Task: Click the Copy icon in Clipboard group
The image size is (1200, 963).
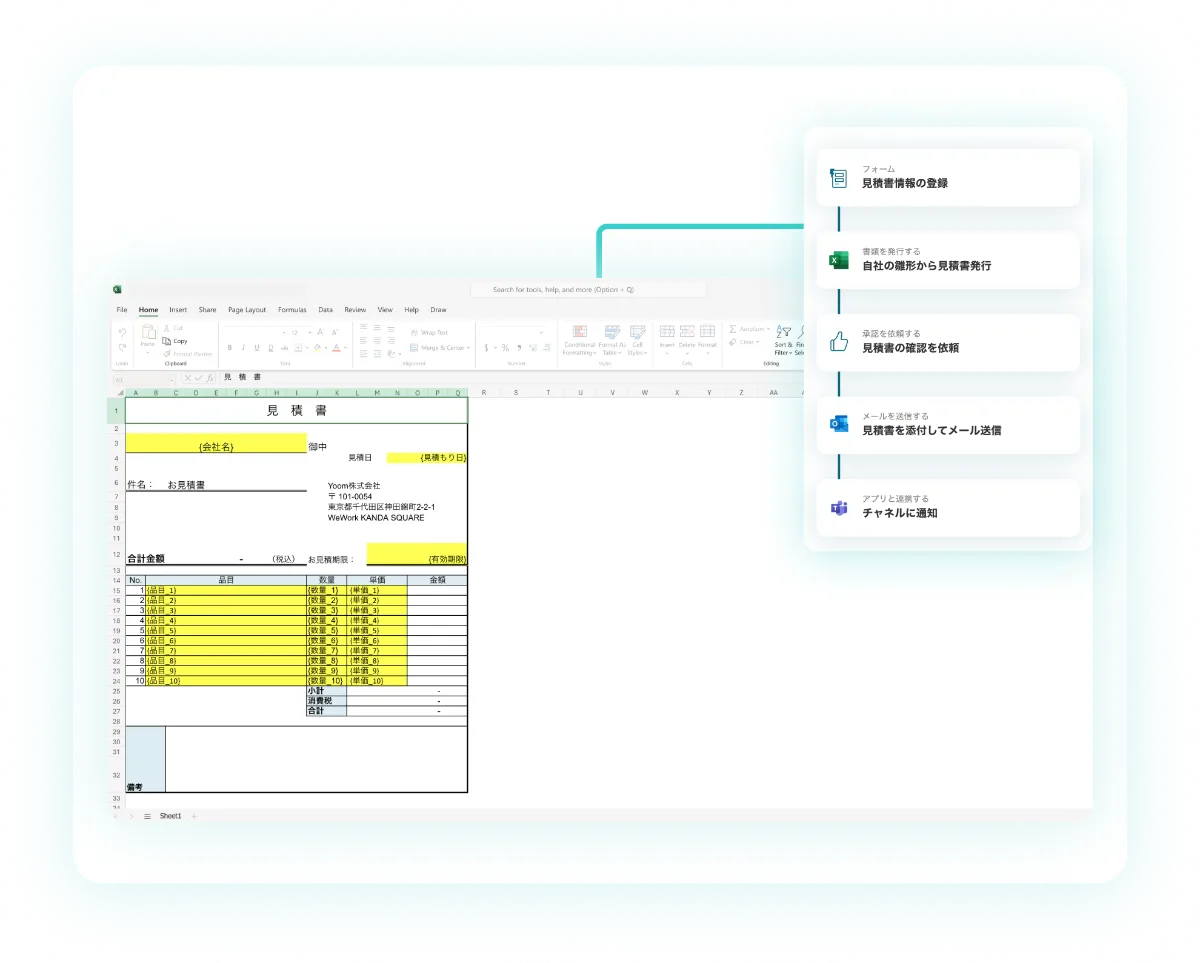Action: click(166, 341)
